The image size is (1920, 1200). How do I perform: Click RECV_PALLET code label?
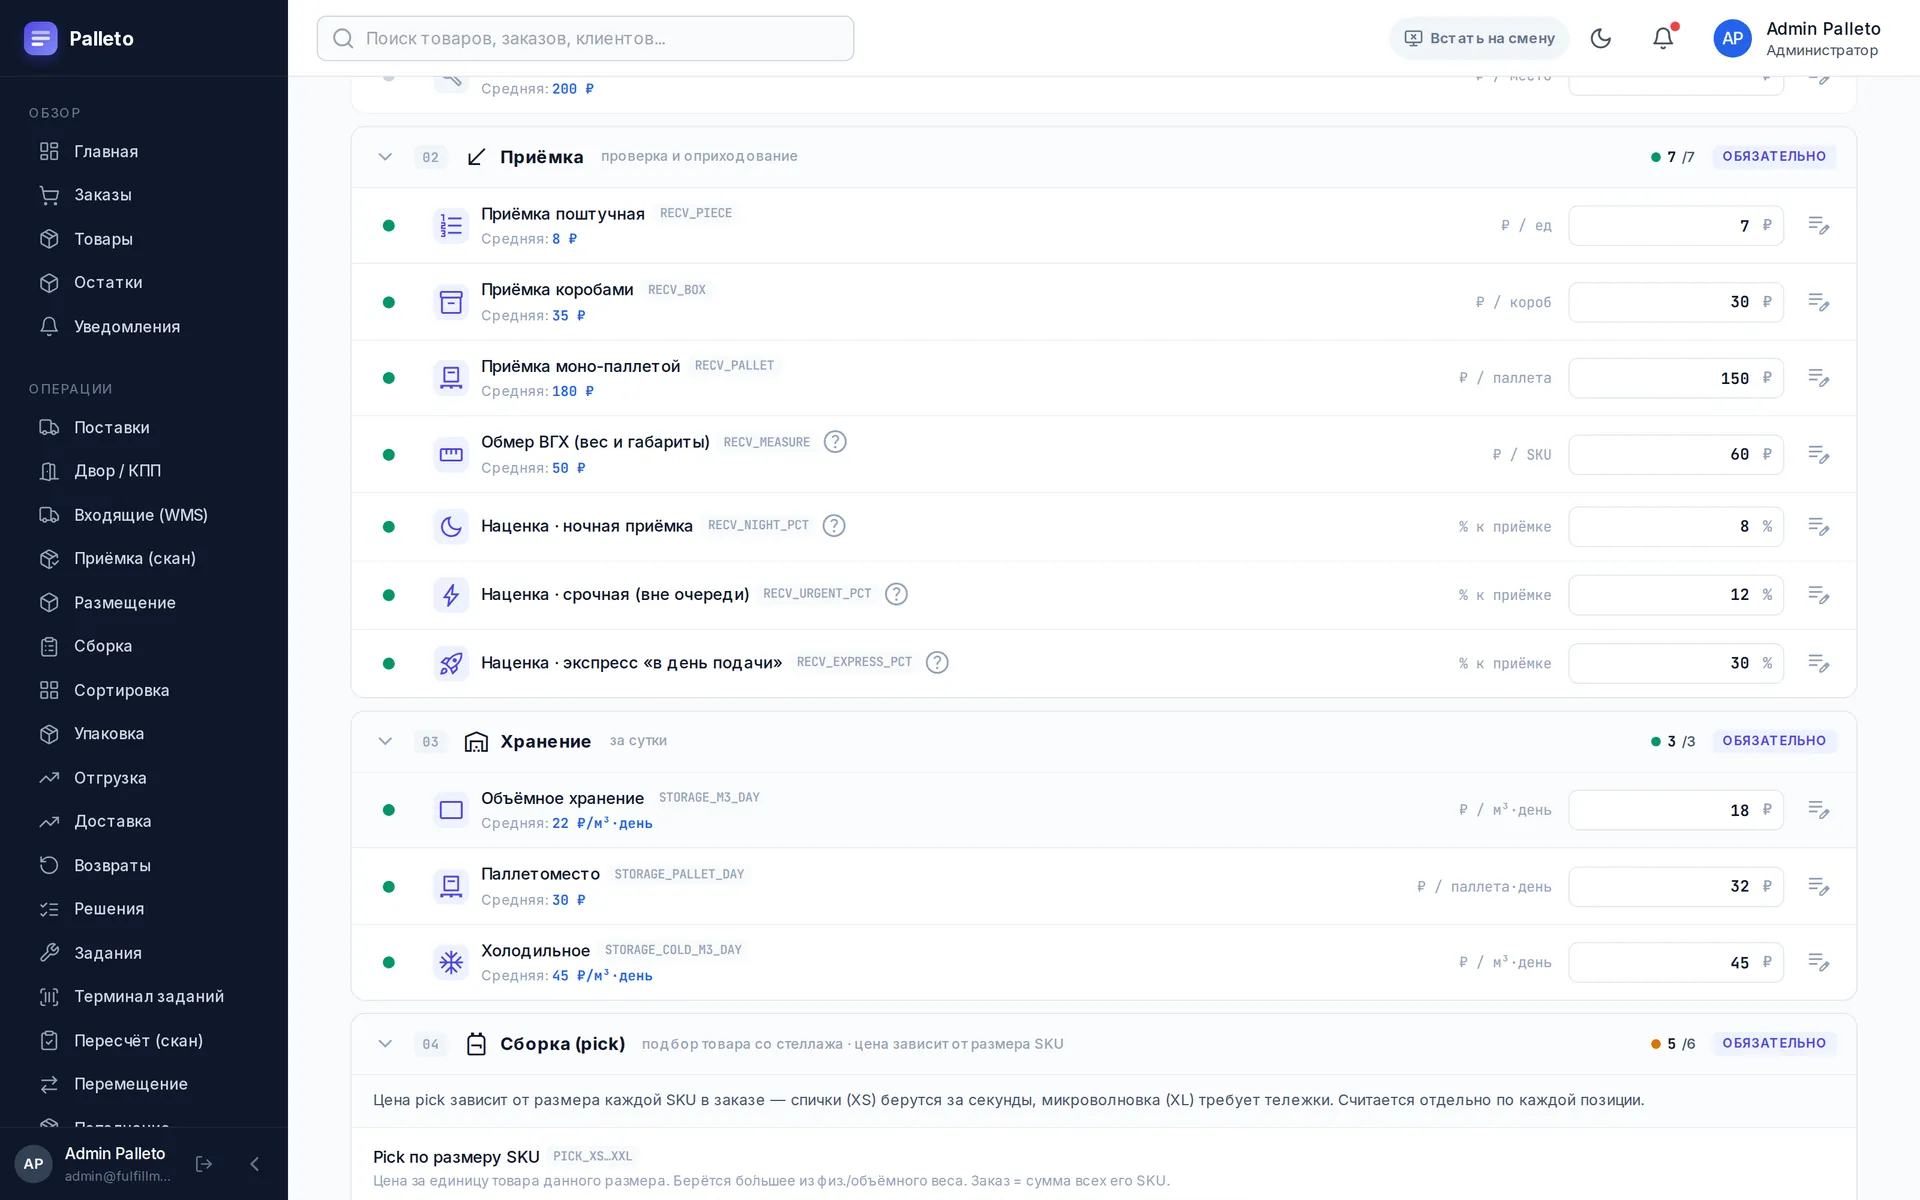pyautogui.click(x=734, y=366)
